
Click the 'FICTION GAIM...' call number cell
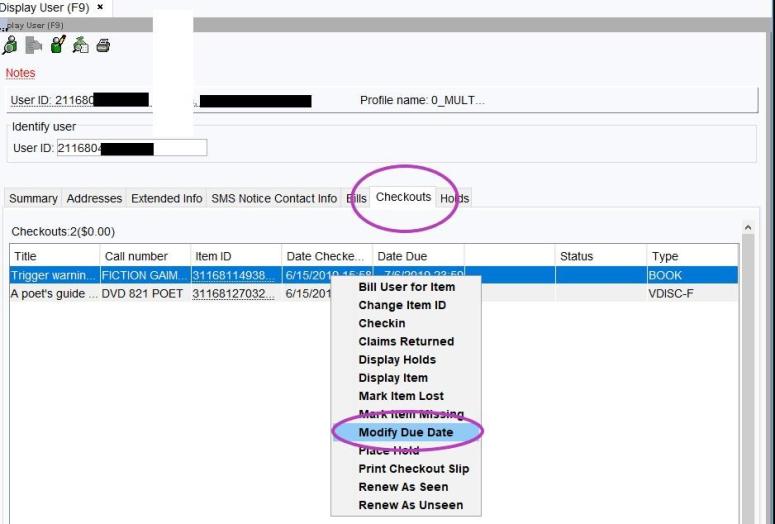pyautogui.click(x=145, y=275)
